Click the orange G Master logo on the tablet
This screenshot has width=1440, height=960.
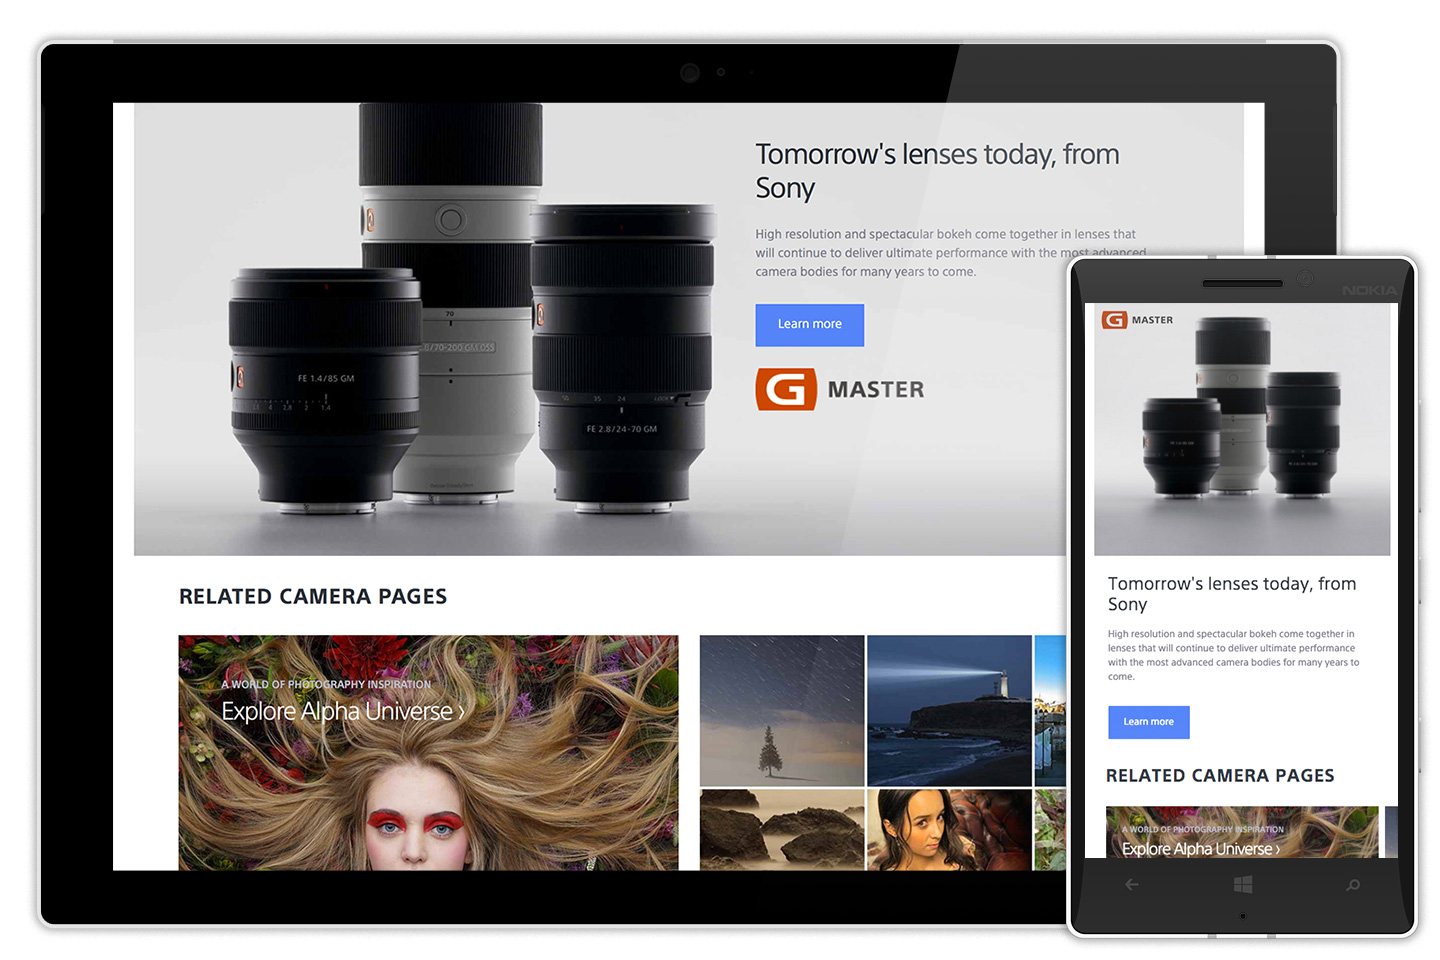tap(786, 390)
